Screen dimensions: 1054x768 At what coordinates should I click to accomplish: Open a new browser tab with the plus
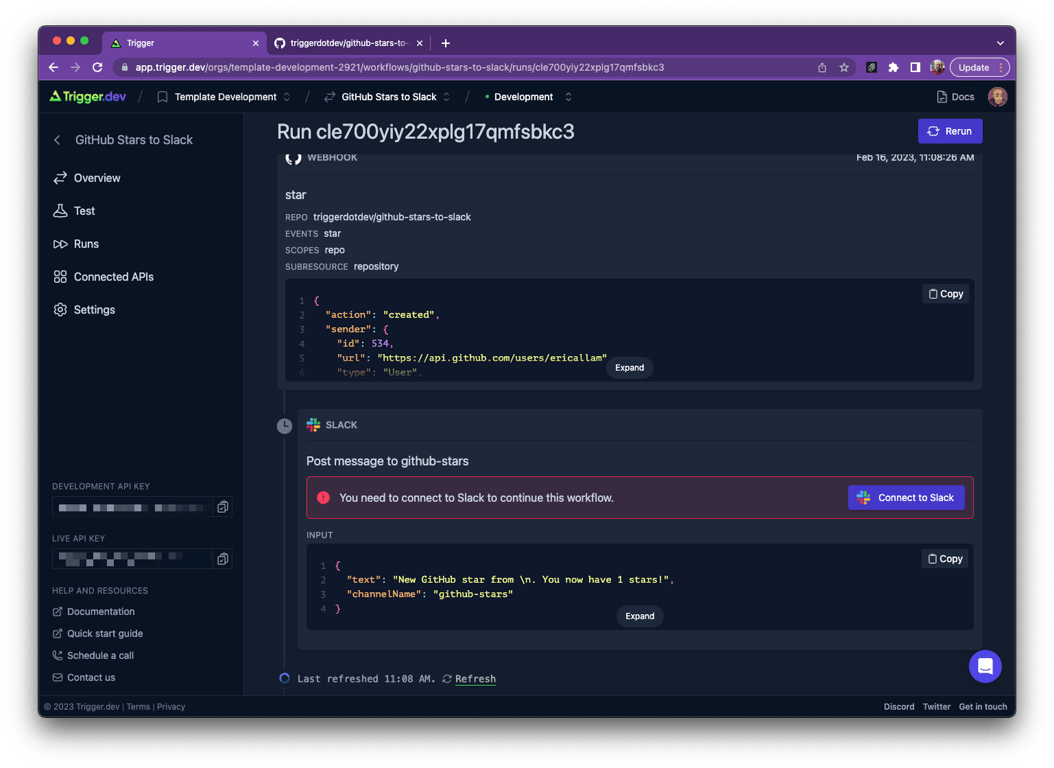(446, 43)
